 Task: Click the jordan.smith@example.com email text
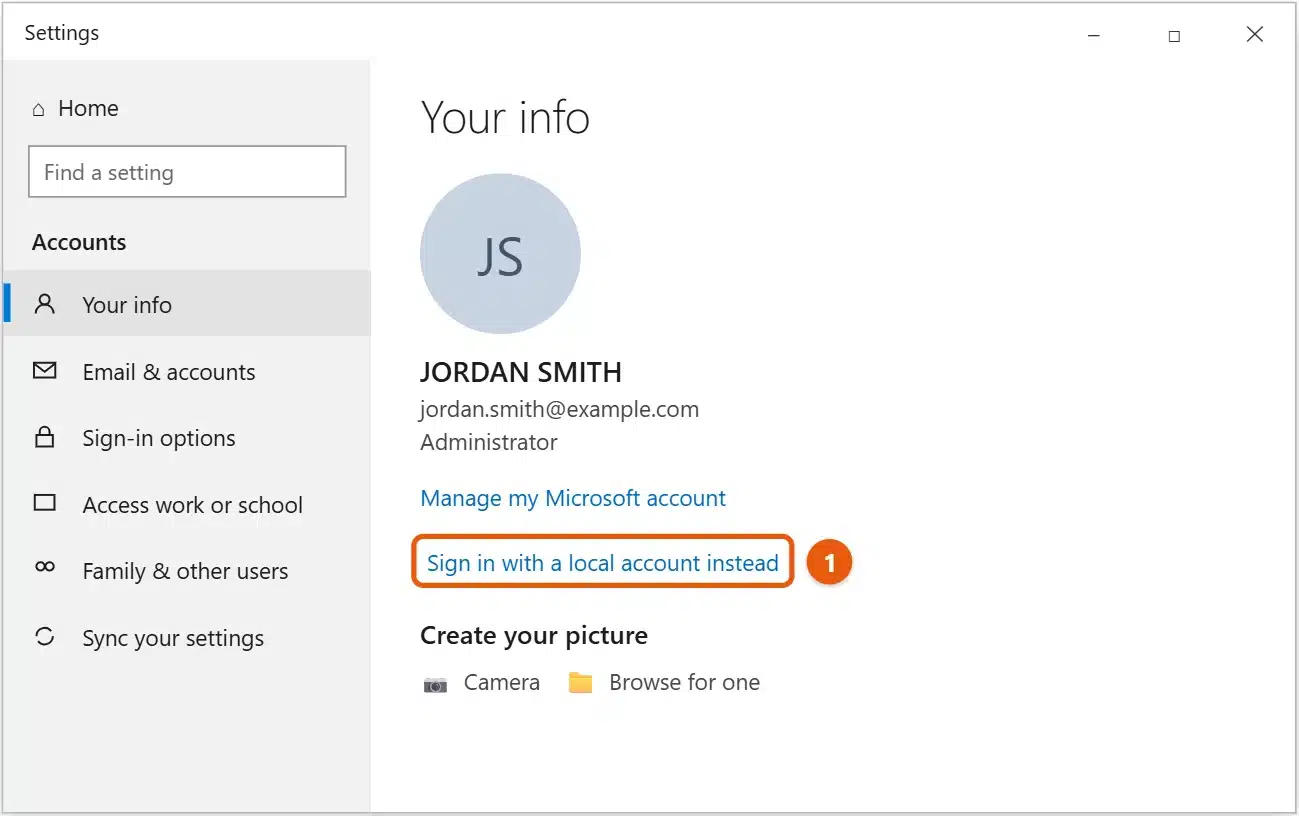(559, 409)
